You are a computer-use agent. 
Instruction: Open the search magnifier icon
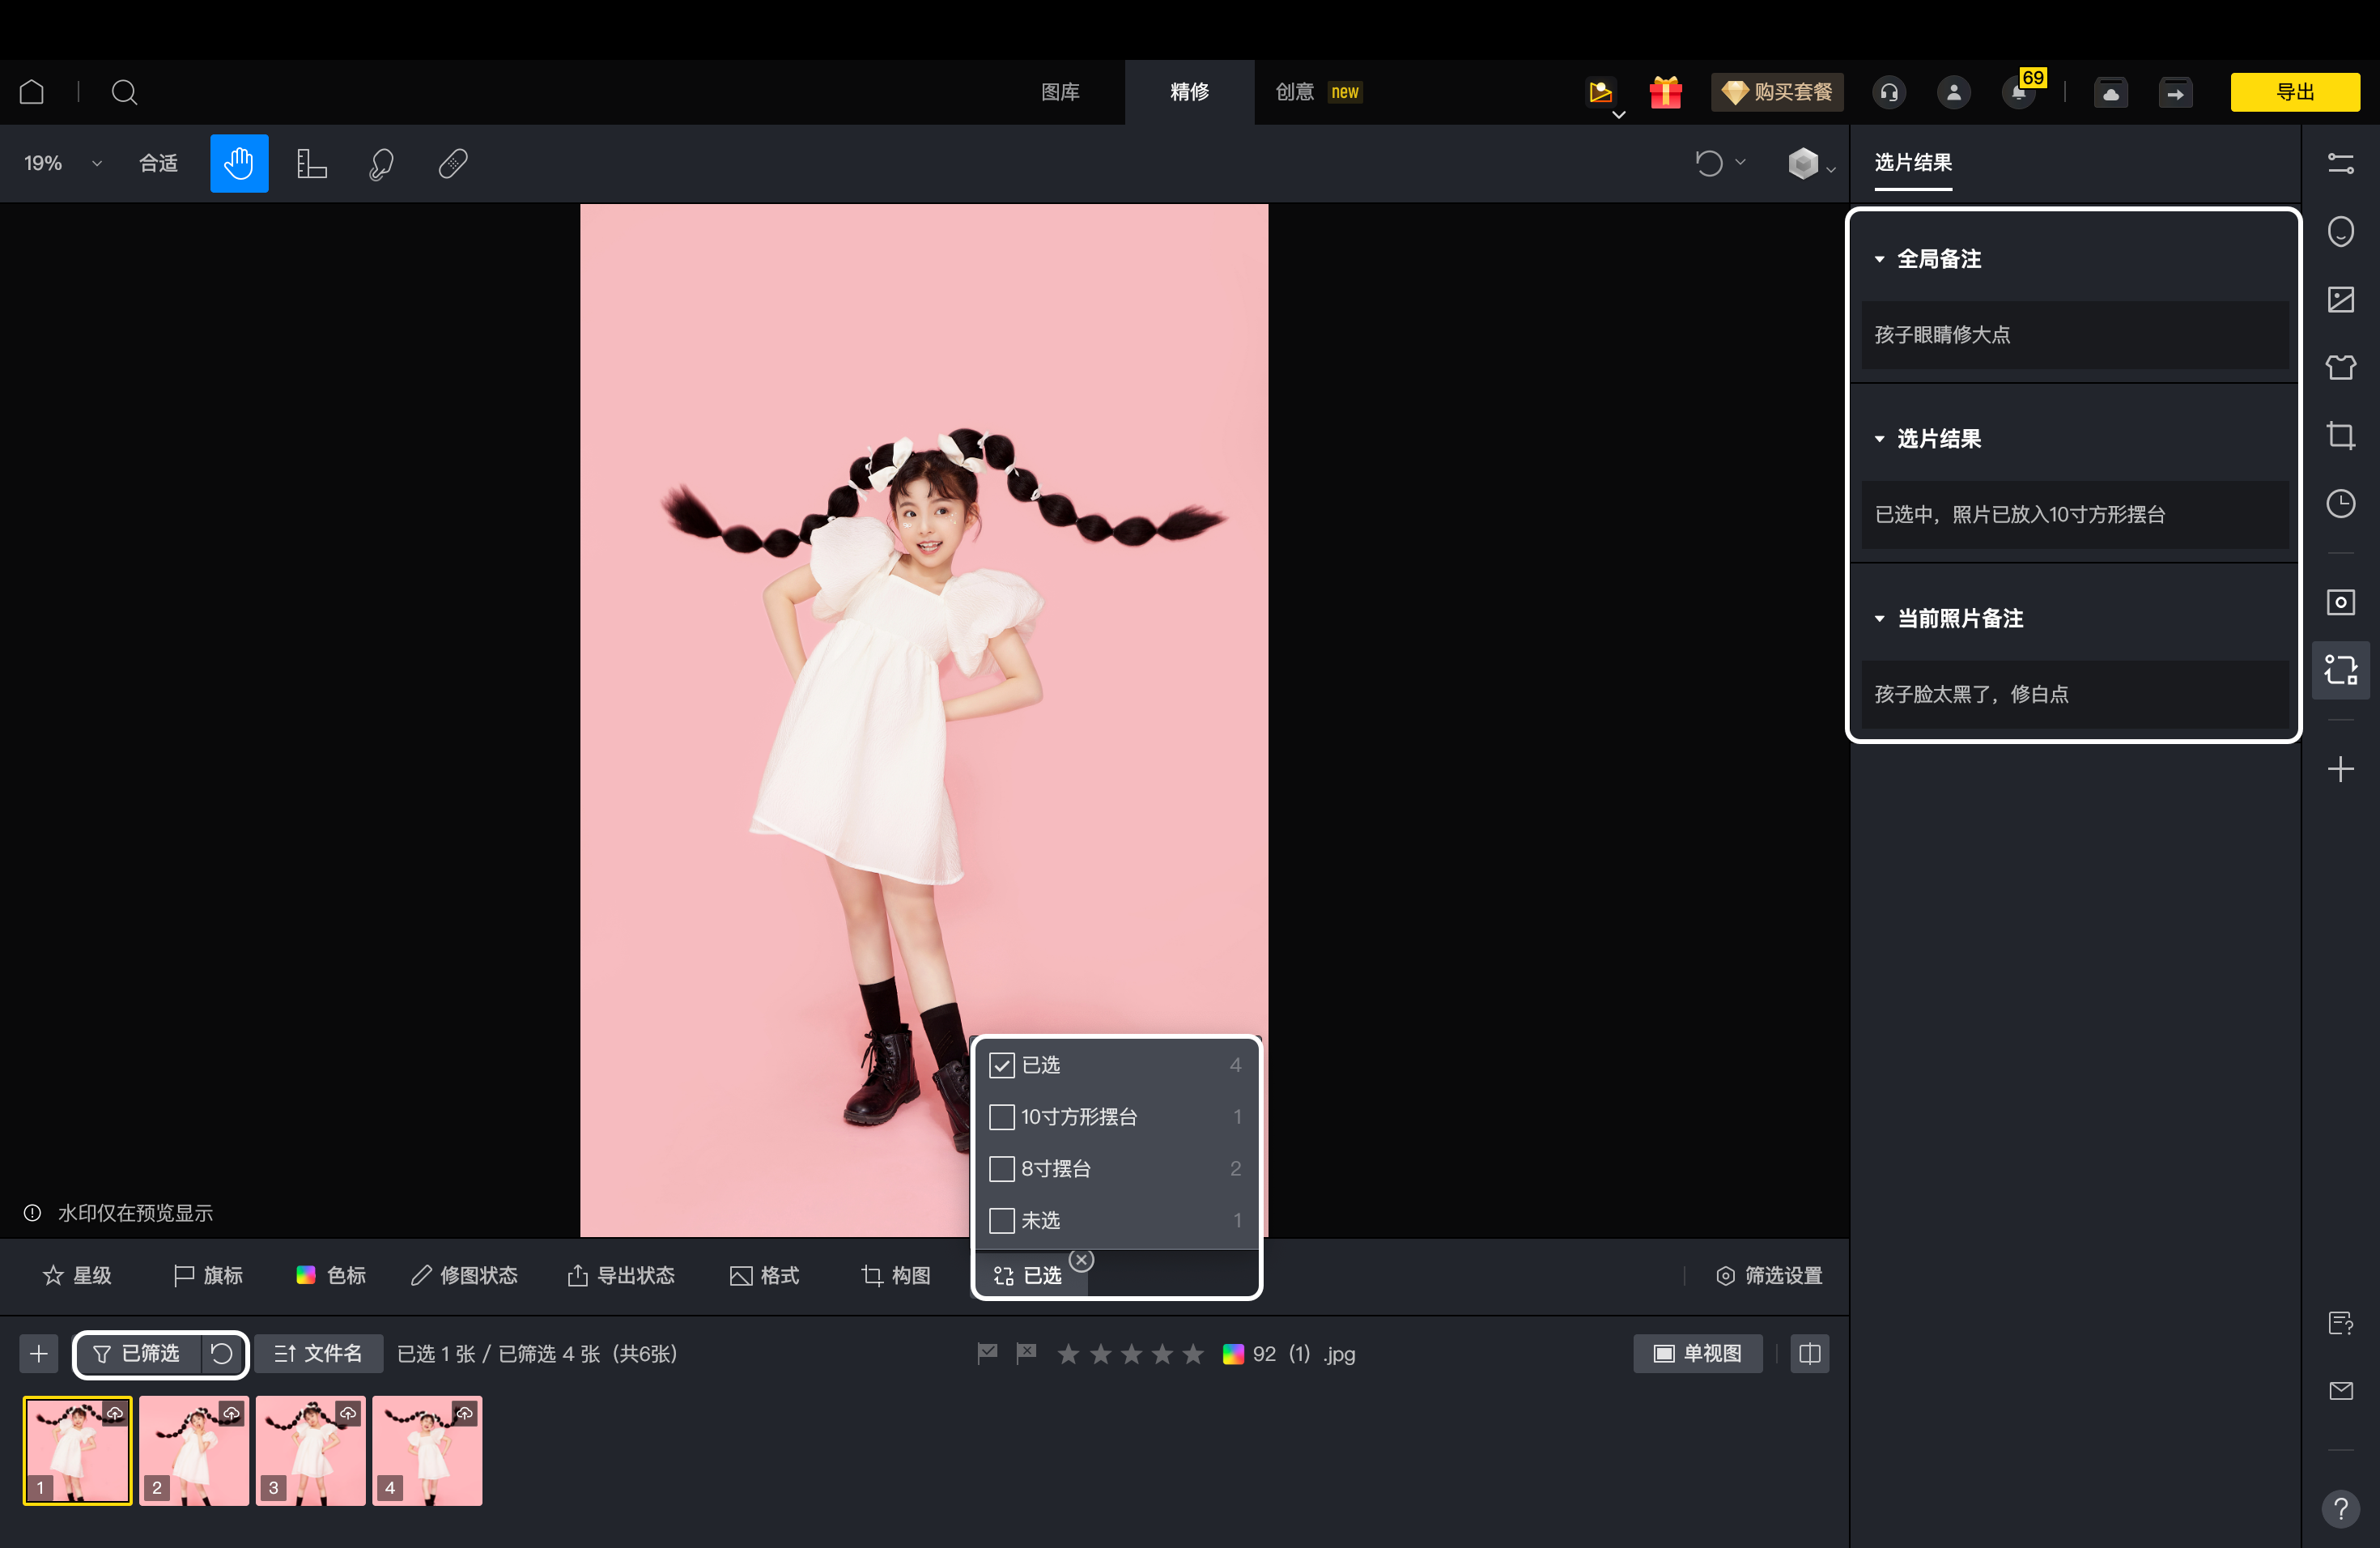124,92
